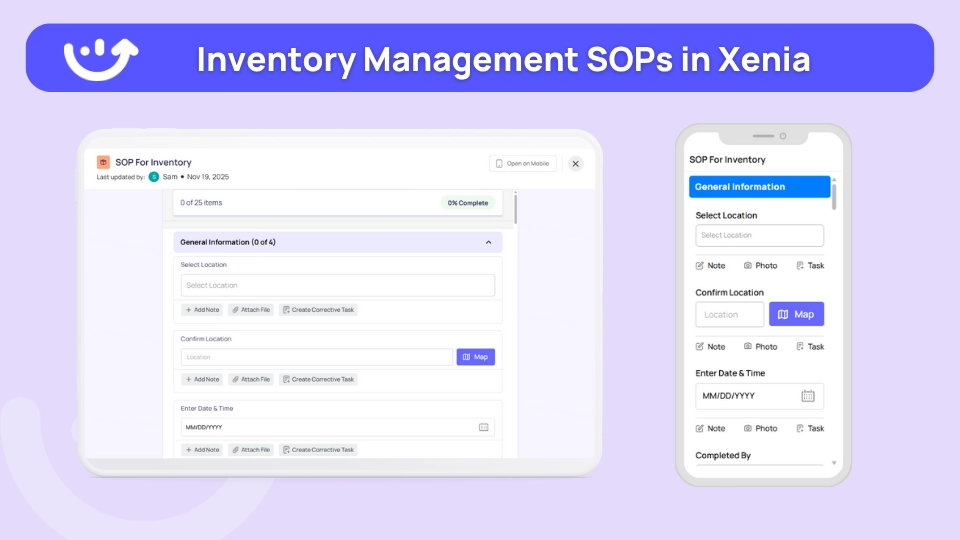Tap Photo under phone Confirm Location

(x=760, y=347)
